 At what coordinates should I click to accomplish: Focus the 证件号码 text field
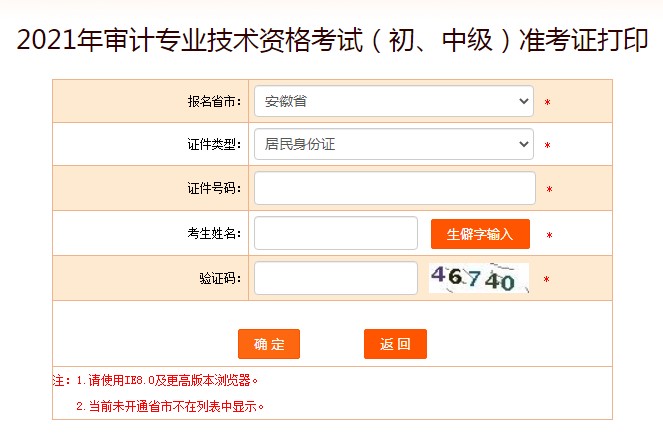[394, 188]
